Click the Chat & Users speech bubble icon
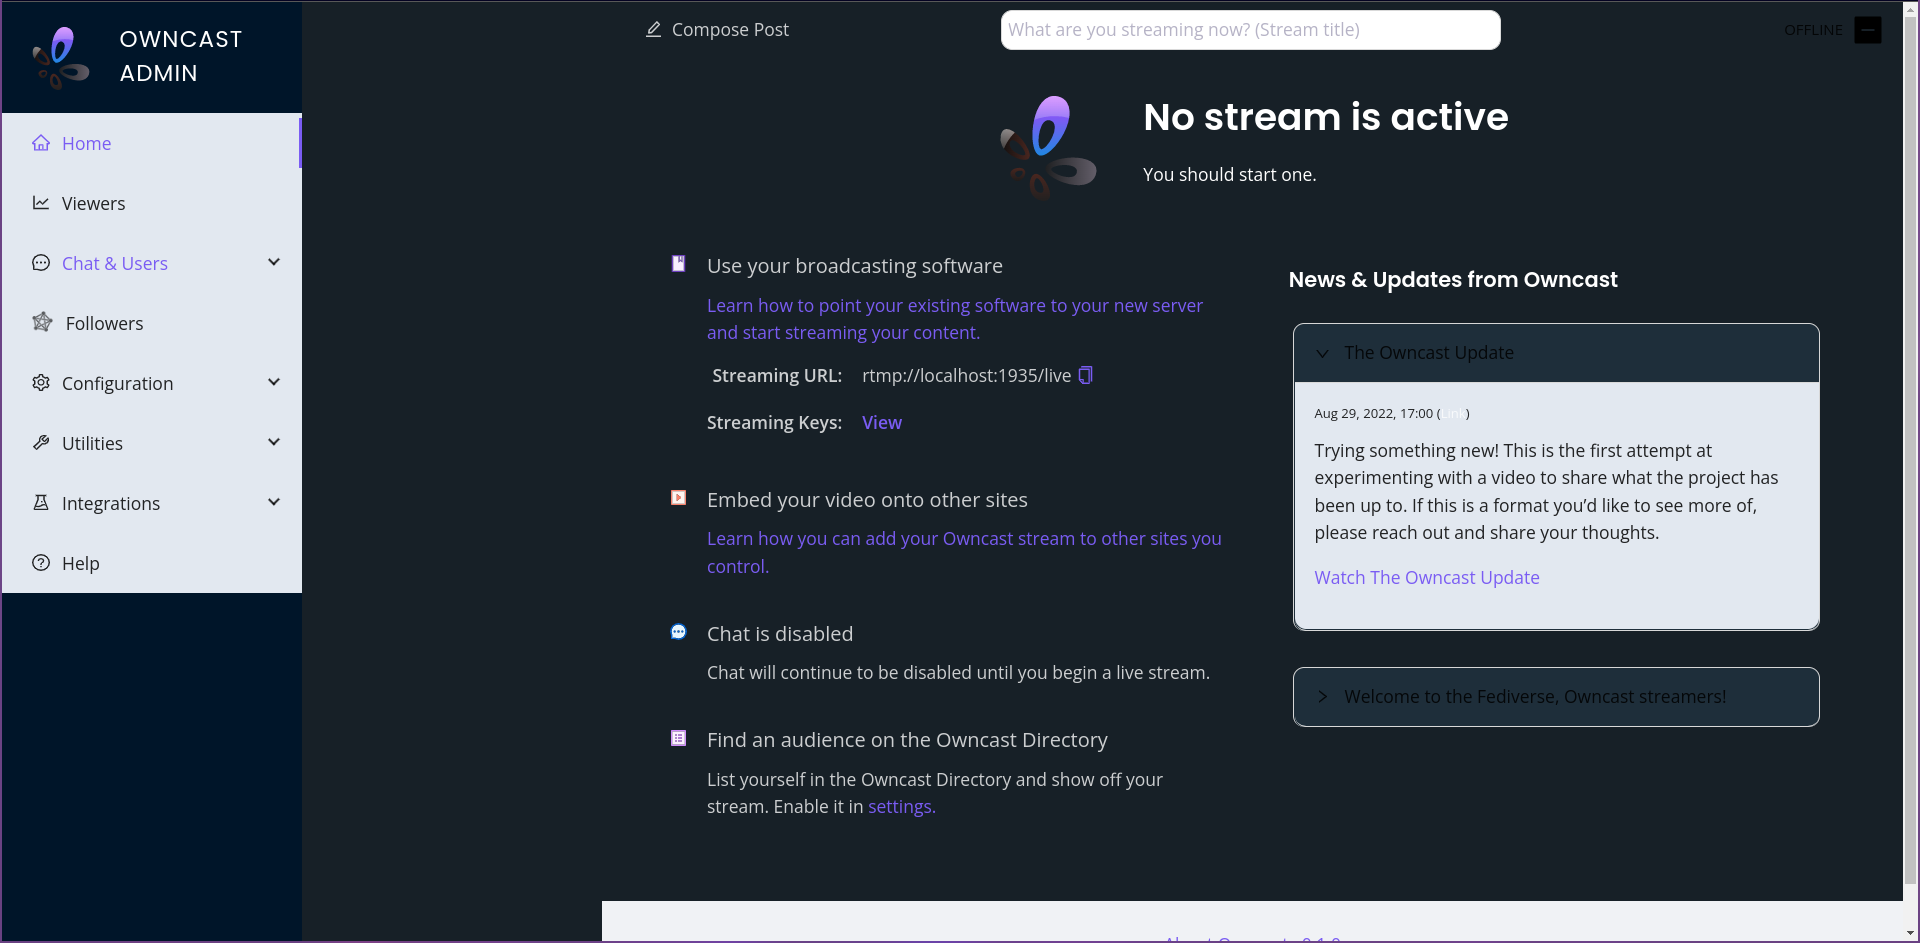This screenshot has height=943, width=1920. tap(40, 263)
